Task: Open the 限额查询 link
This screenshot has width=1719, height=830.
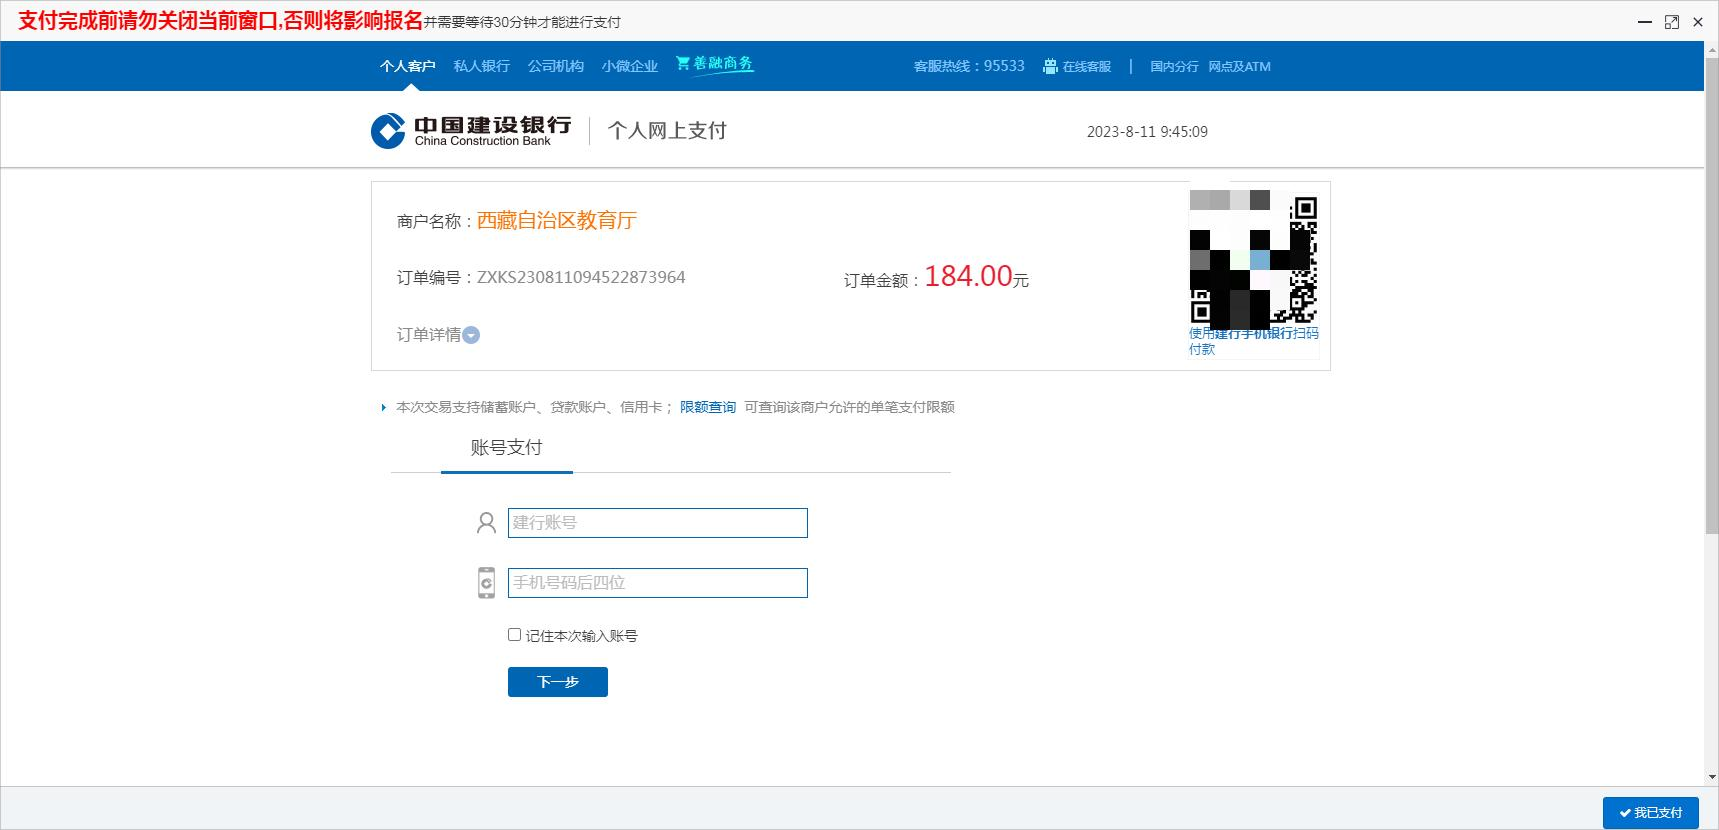Action: 707,407
